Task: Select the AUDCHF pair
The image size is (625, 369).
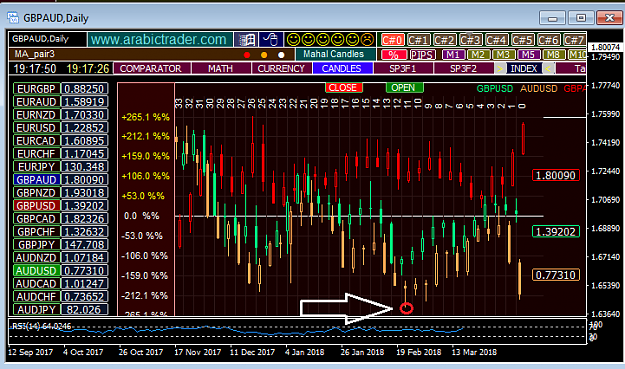Action: pyautogui.click(x=37, y=297)
